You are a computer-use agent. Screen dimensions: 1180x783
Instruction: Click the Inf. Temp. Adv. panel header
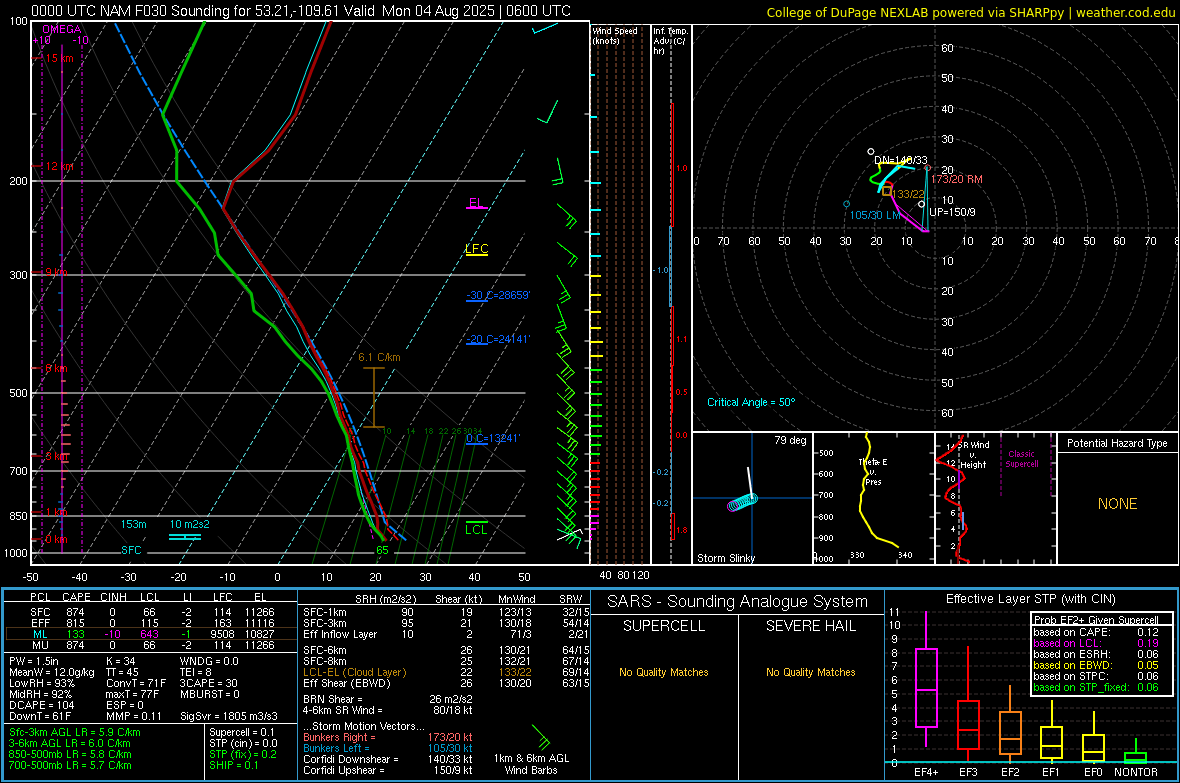[670, 41]
